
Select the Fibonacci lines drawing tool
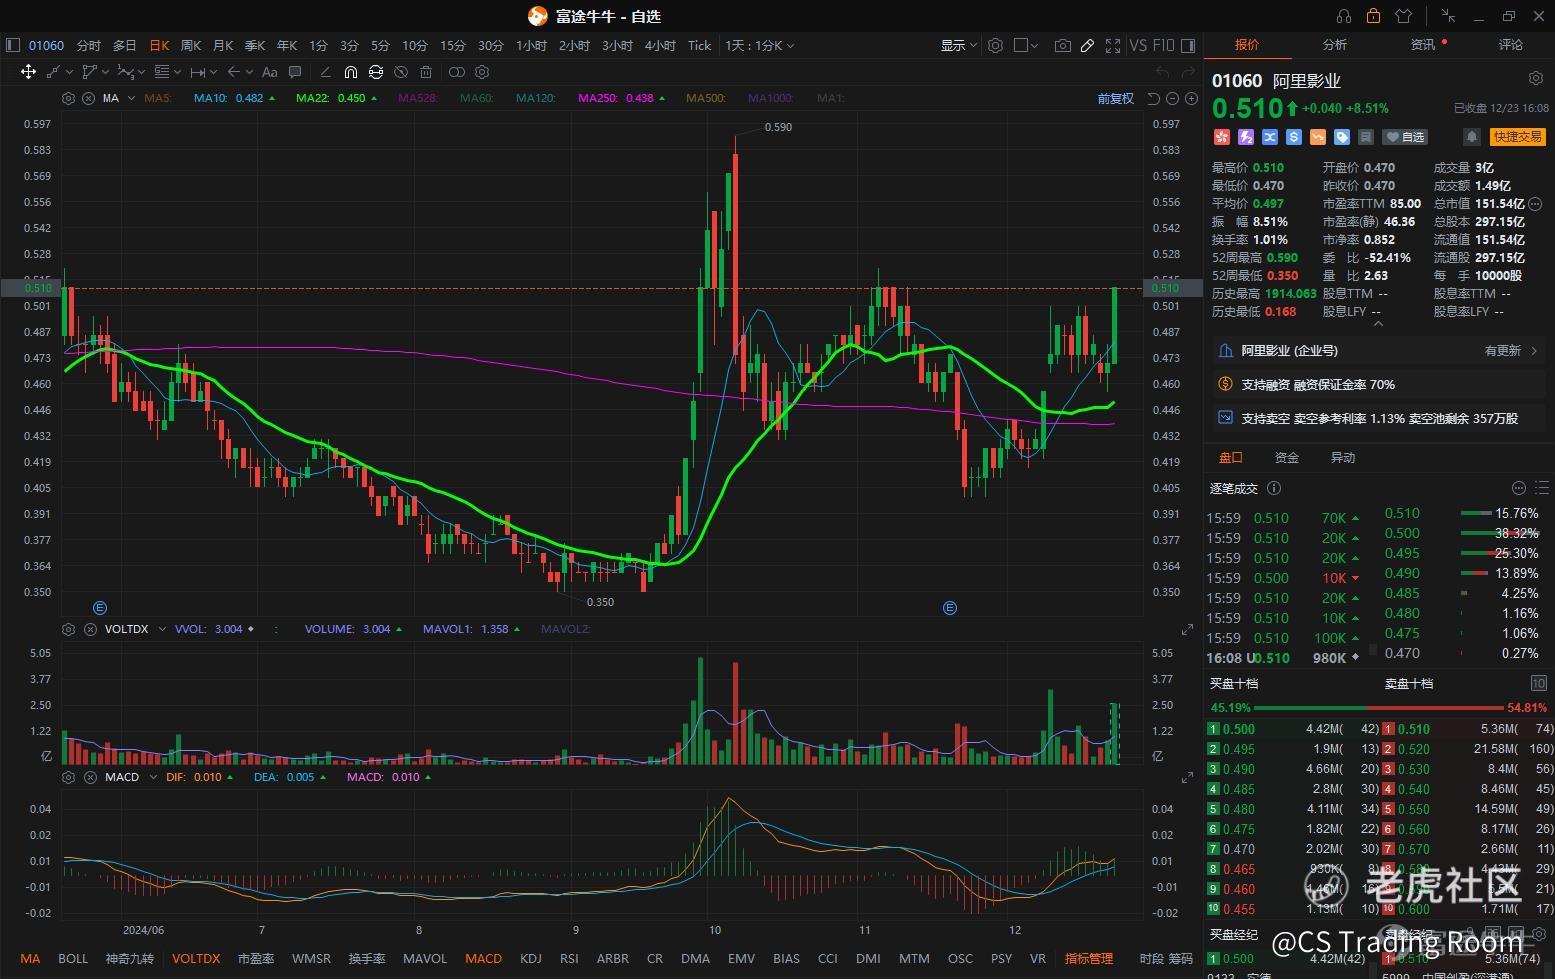coord(162,72)
